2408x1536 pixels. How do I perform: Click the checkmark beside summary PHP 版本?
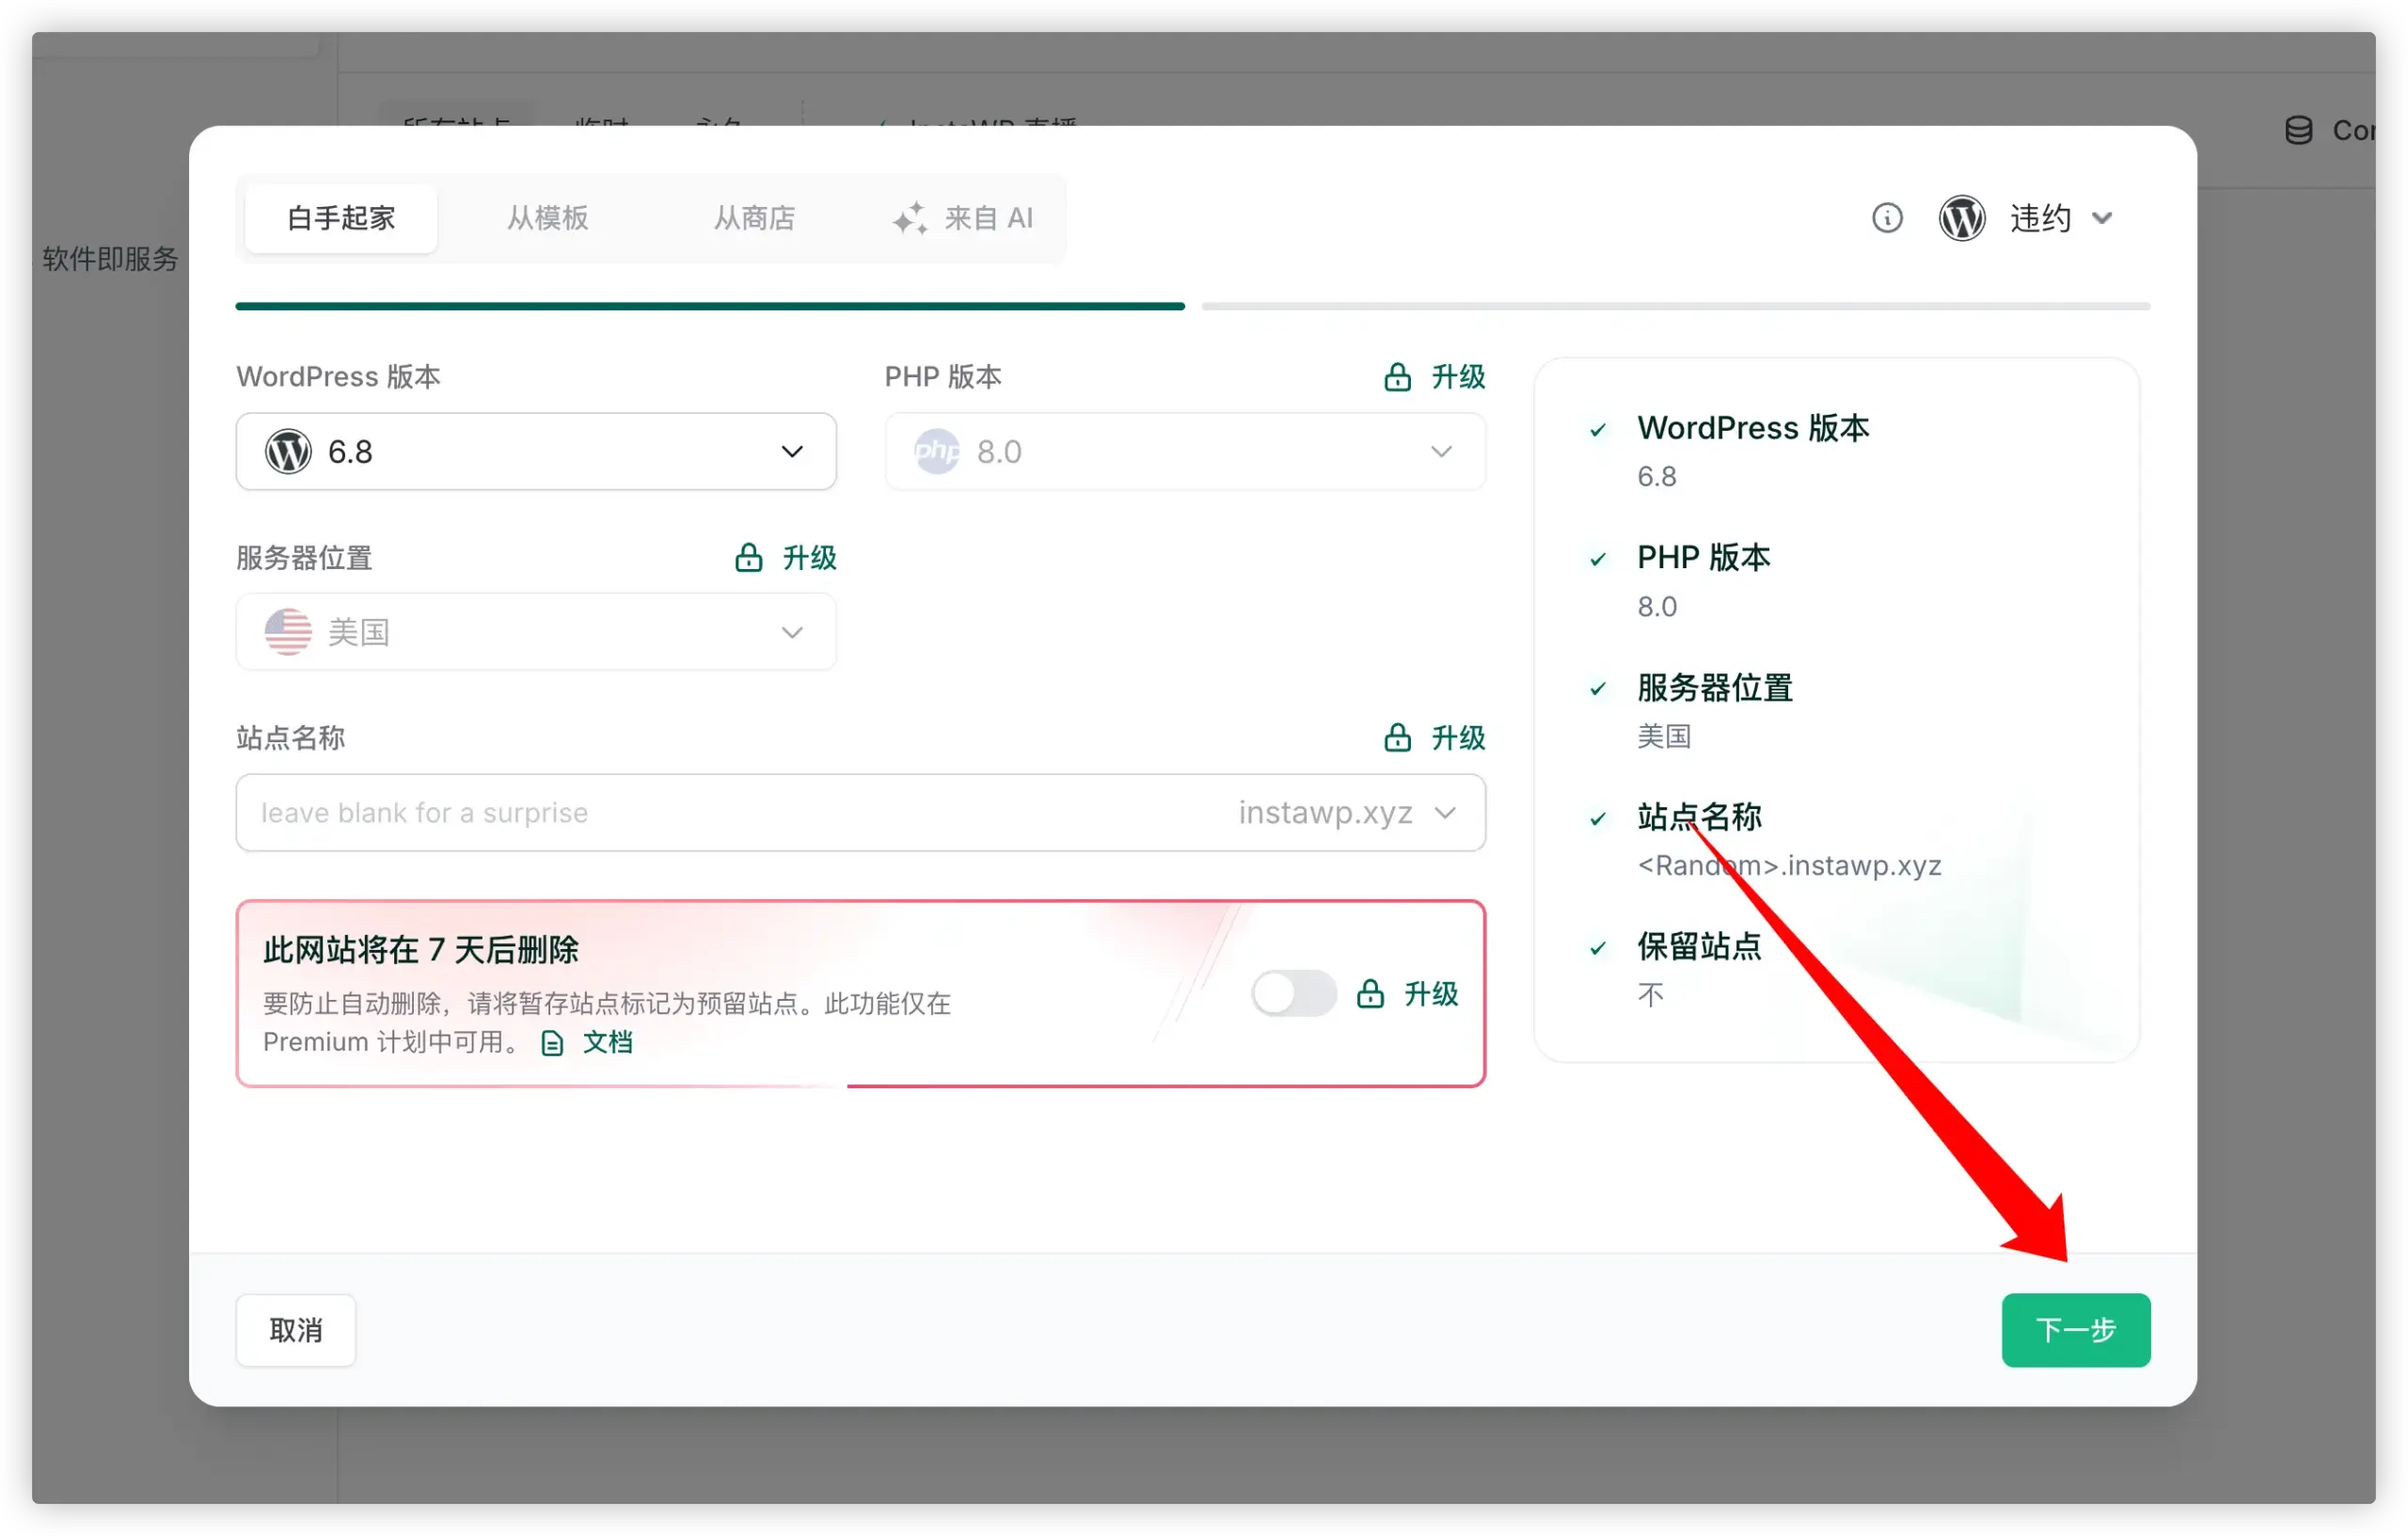click(1598, 559)
